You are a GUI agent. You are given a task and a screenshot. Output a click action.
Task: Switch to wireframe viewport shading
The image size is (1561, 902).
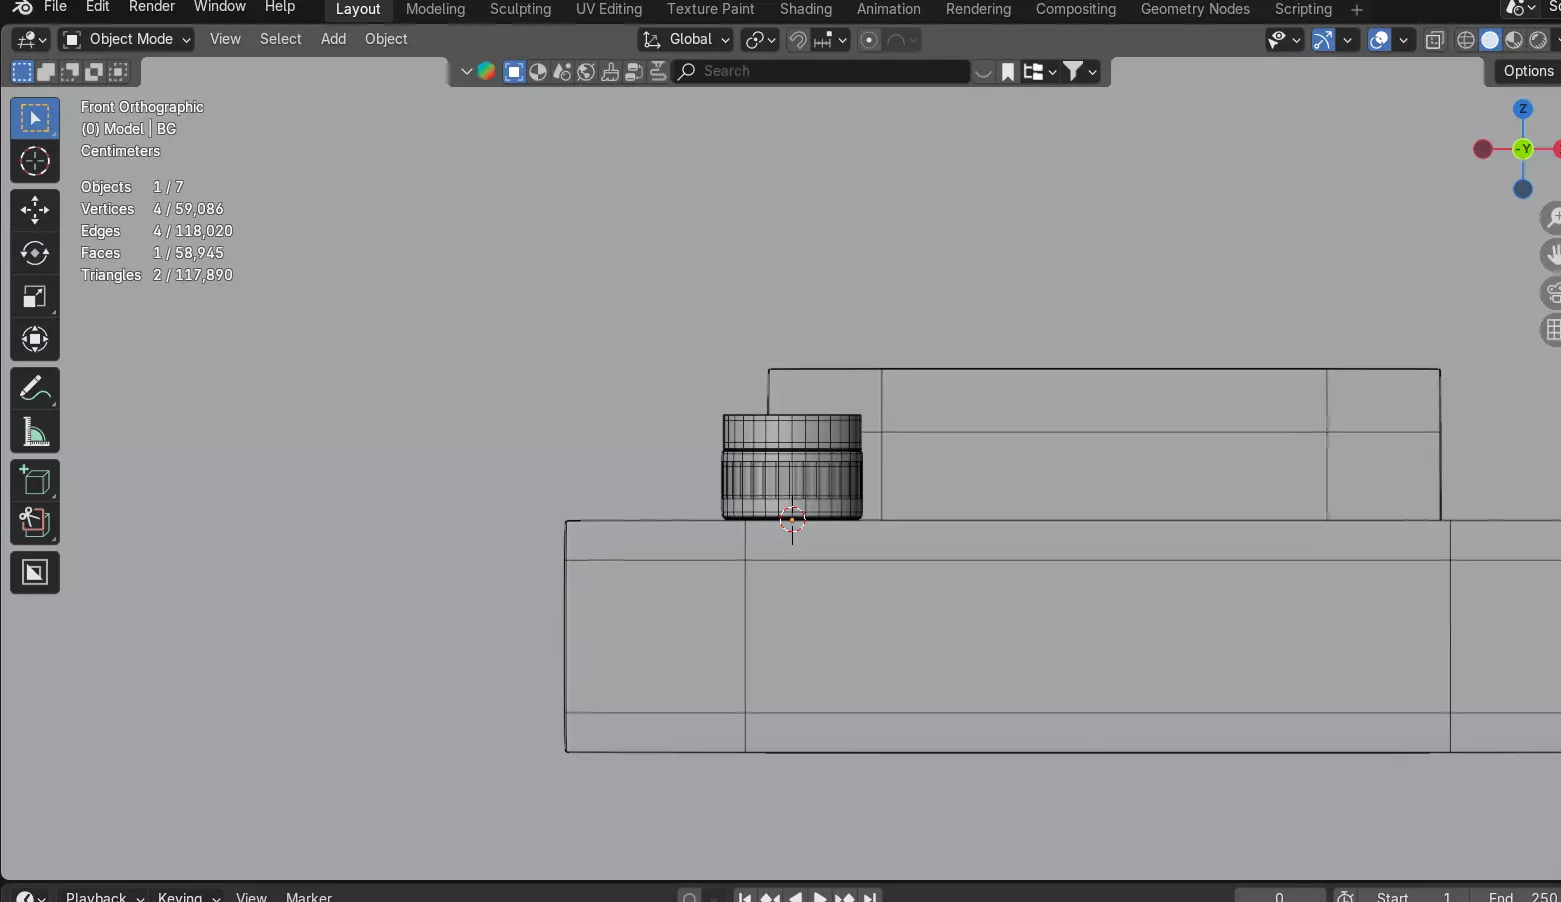[x=1466, y=40]
